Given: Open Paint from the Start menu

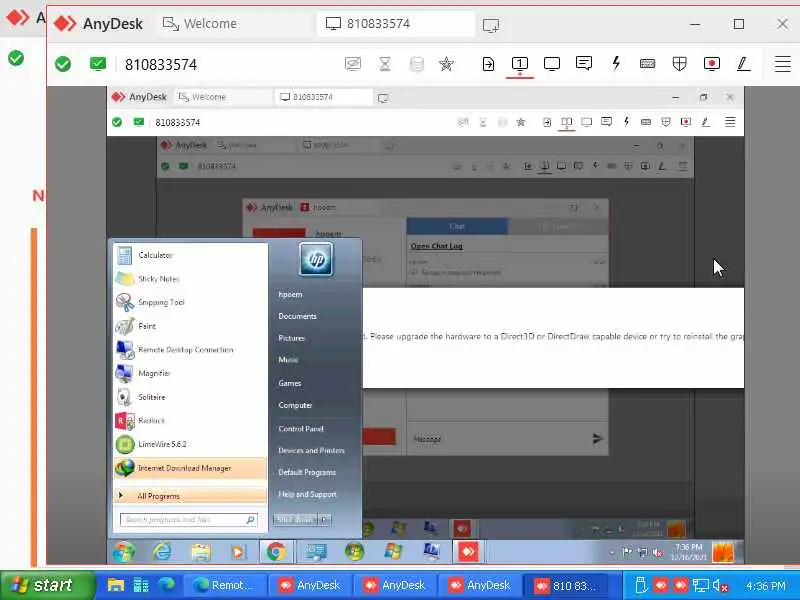Looking at the screenshot, I should click(x=190, y=326).
